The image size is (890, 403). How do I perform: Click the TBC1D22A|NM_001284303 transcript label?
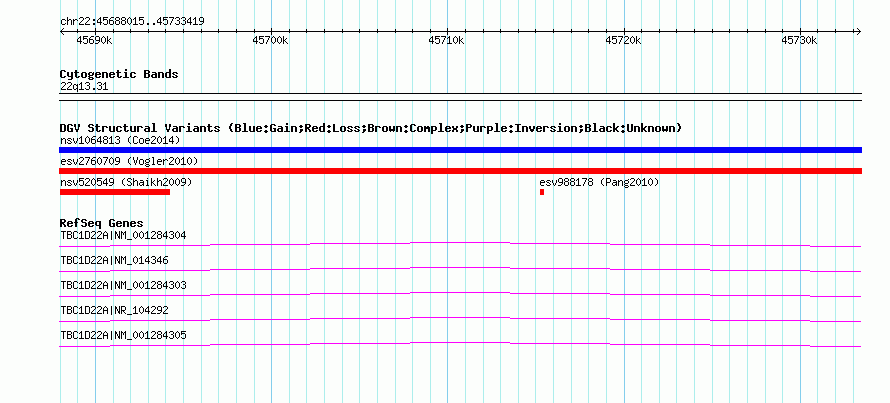click(x=123, y=285)
